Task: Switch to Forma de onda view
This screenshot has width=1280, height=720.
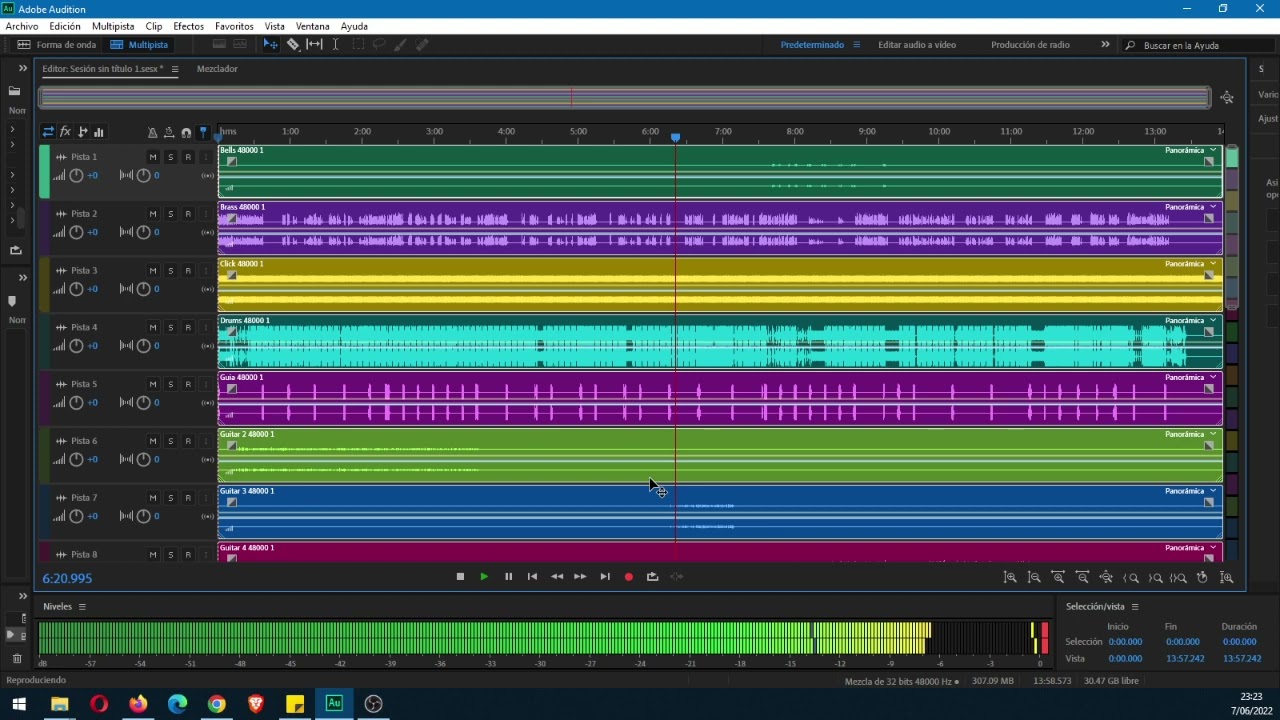Action: pos(58,45)
